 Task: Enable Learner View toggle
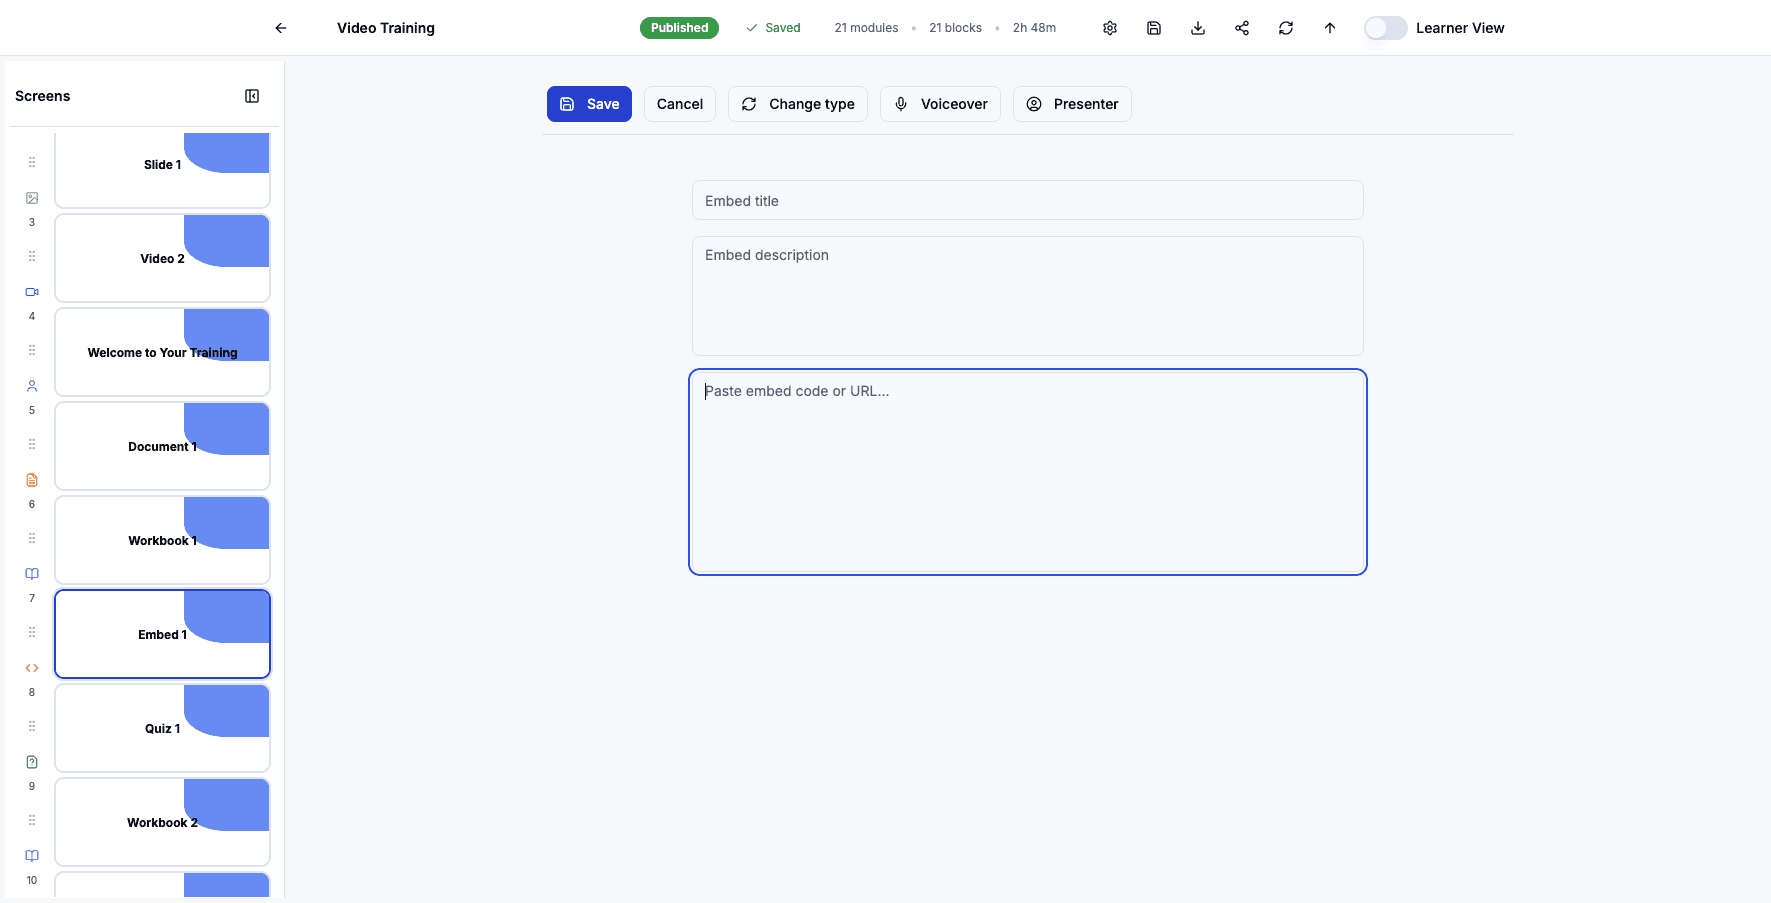pos(1385,28)
